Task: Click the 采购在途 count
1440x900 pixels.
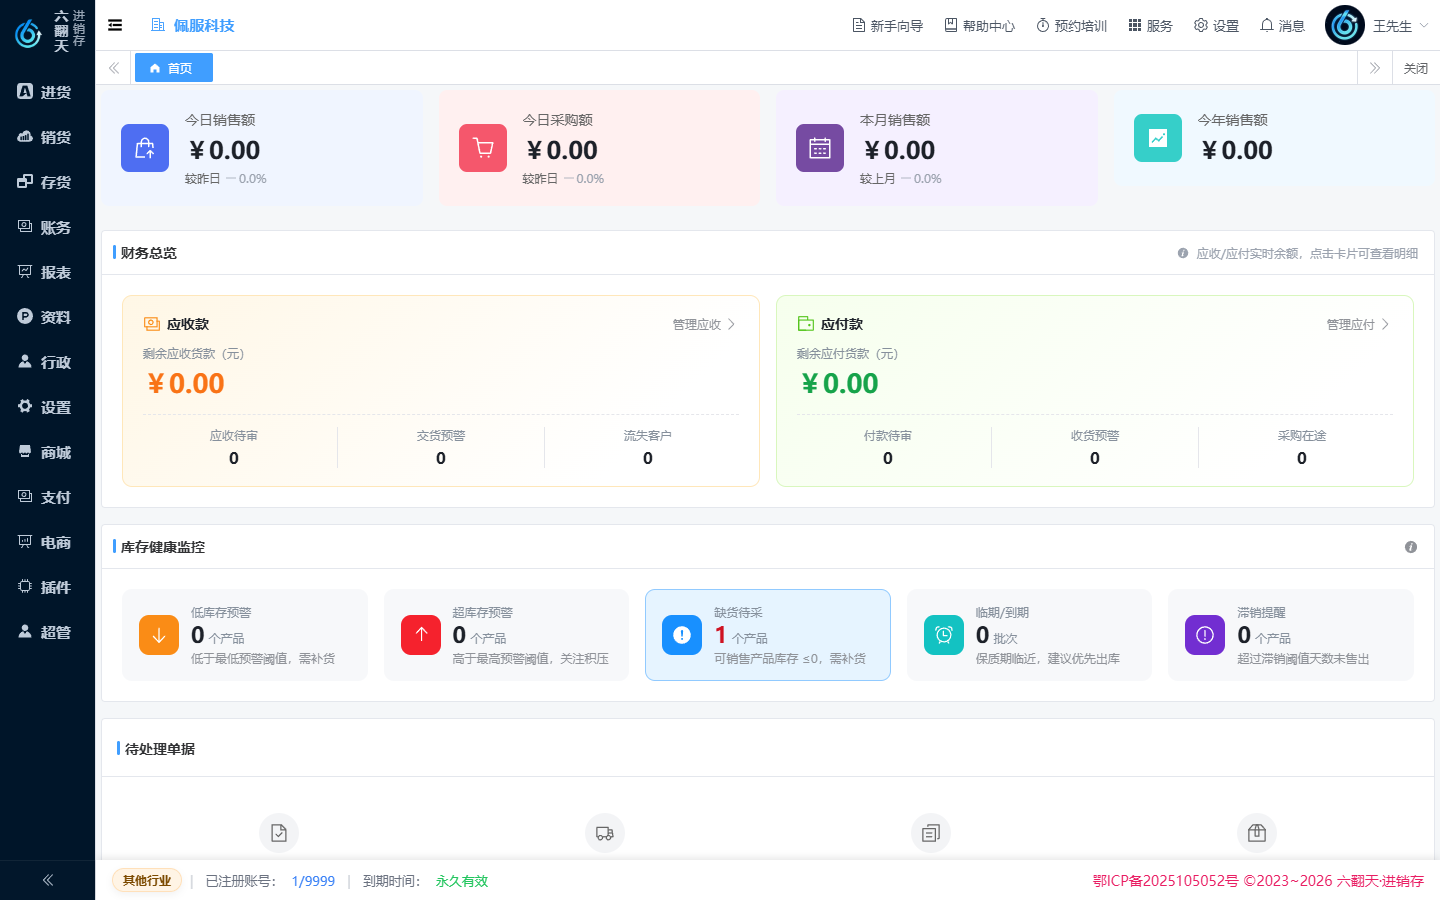Action: [x=1302, y=458]
